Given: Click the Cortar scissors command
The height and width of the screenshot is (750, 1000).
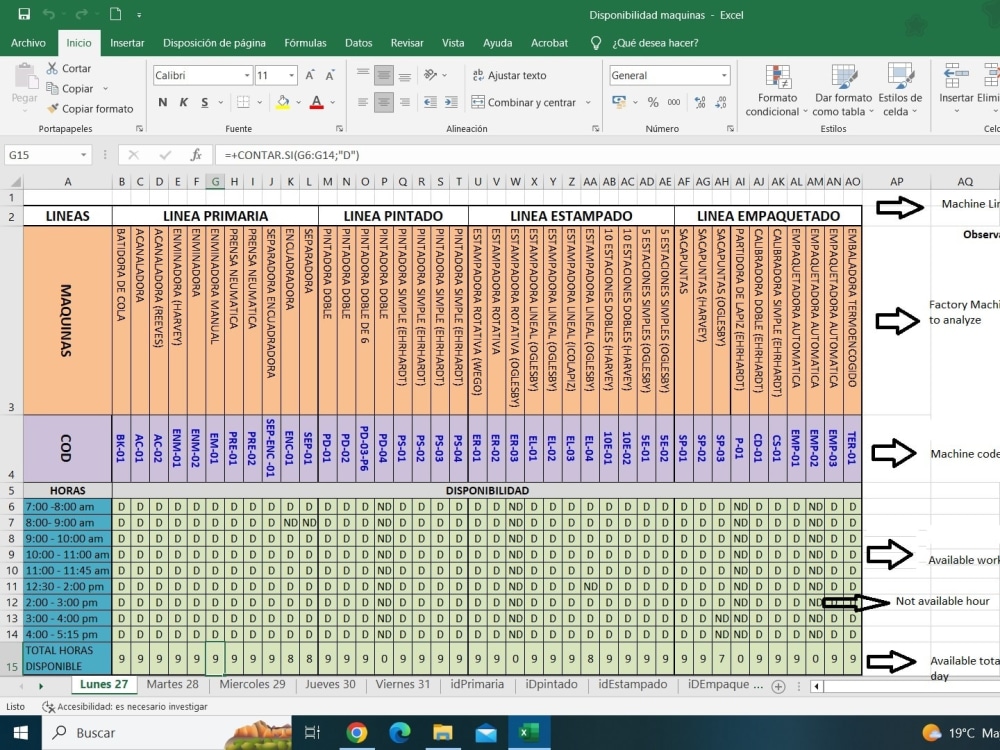Looking at the screenshot, I should point(69,68).
